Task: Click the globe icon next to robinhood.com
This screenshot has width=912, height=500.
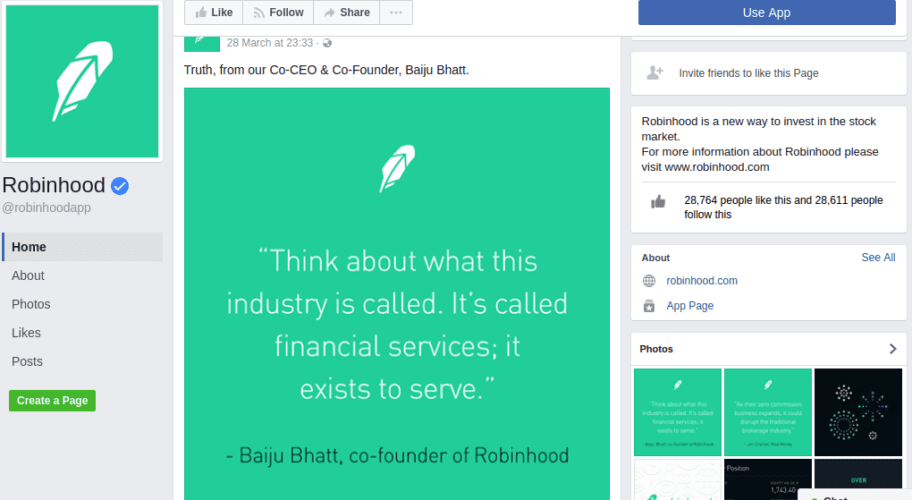Action: (x=649, y=281)
